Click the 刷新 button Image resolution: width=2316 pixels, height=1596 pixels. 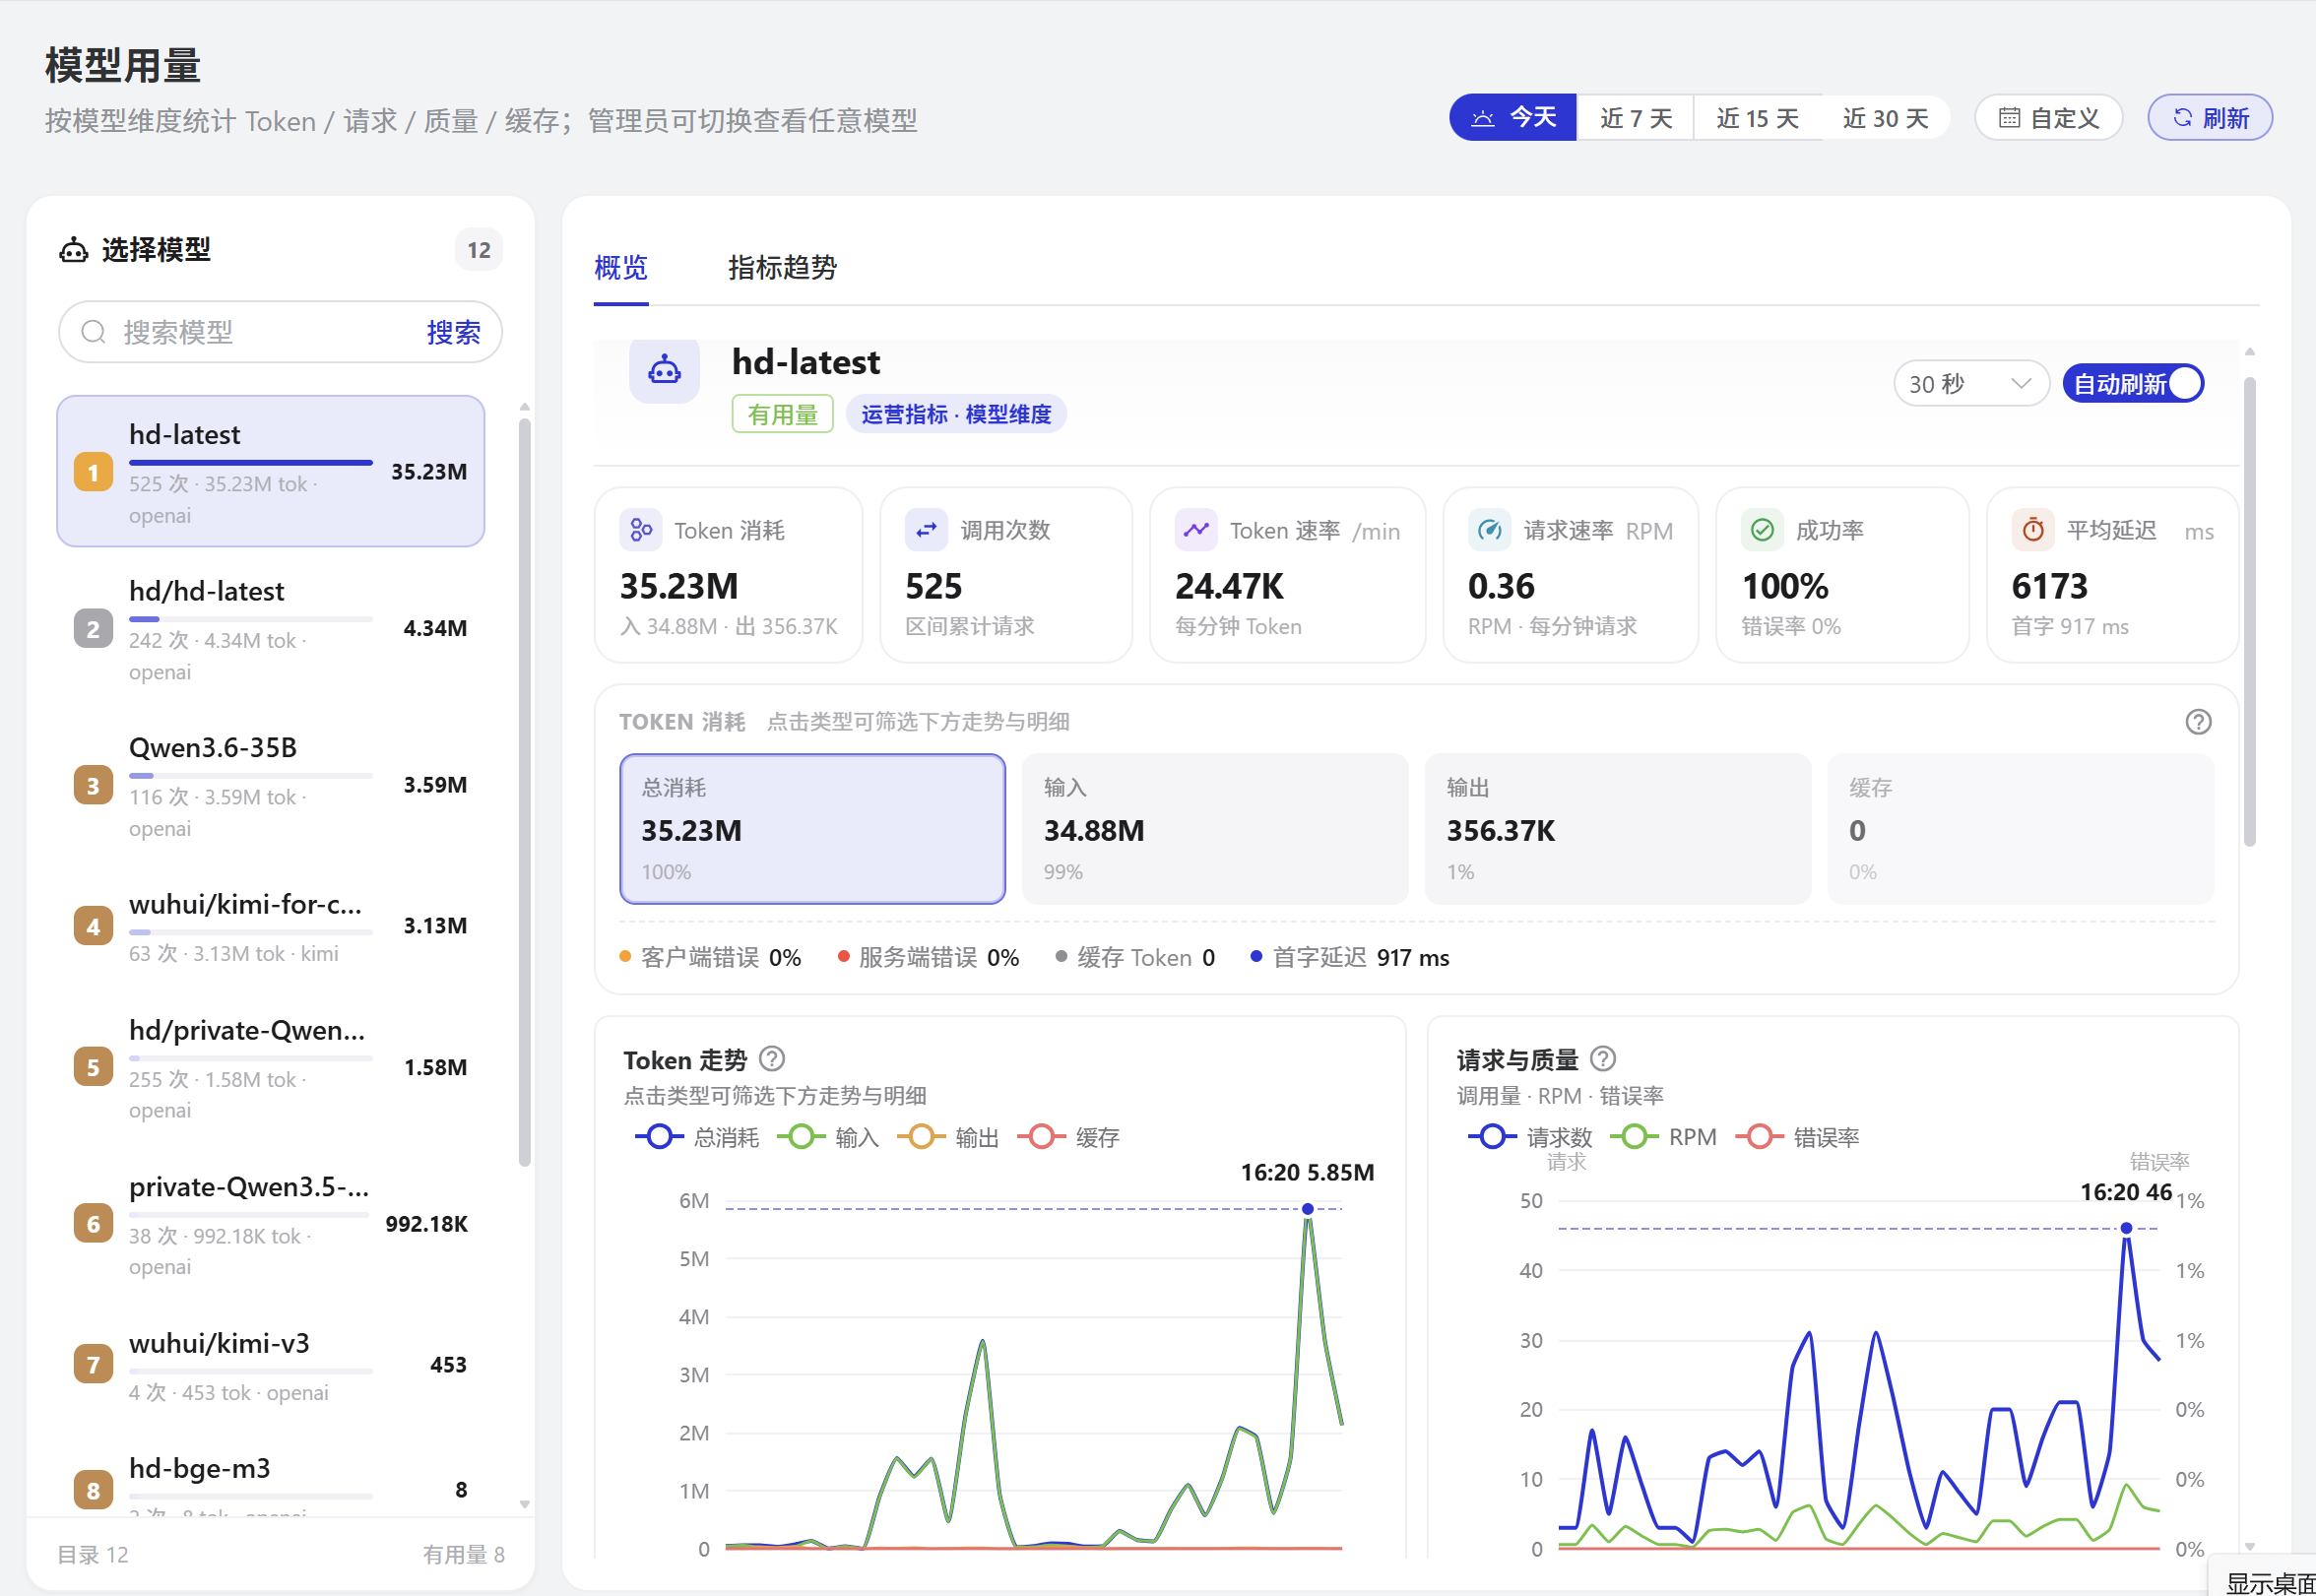(2210, 118)
